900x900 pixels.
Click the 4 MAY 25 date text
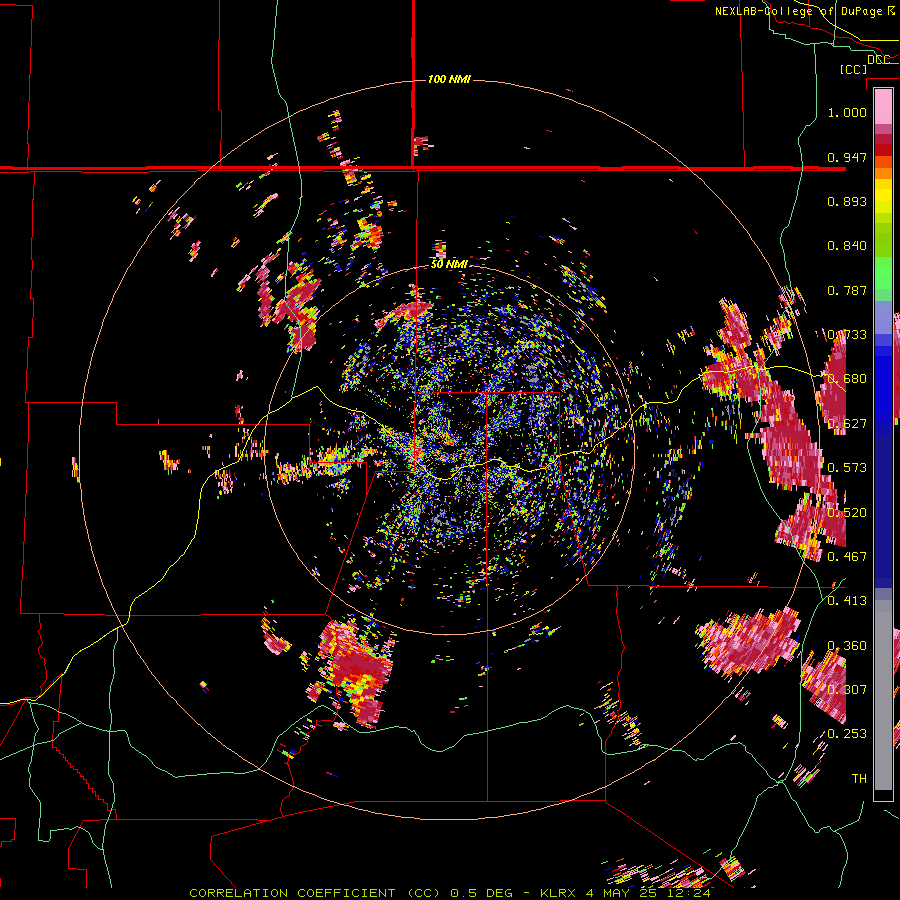tap(620, 893)
